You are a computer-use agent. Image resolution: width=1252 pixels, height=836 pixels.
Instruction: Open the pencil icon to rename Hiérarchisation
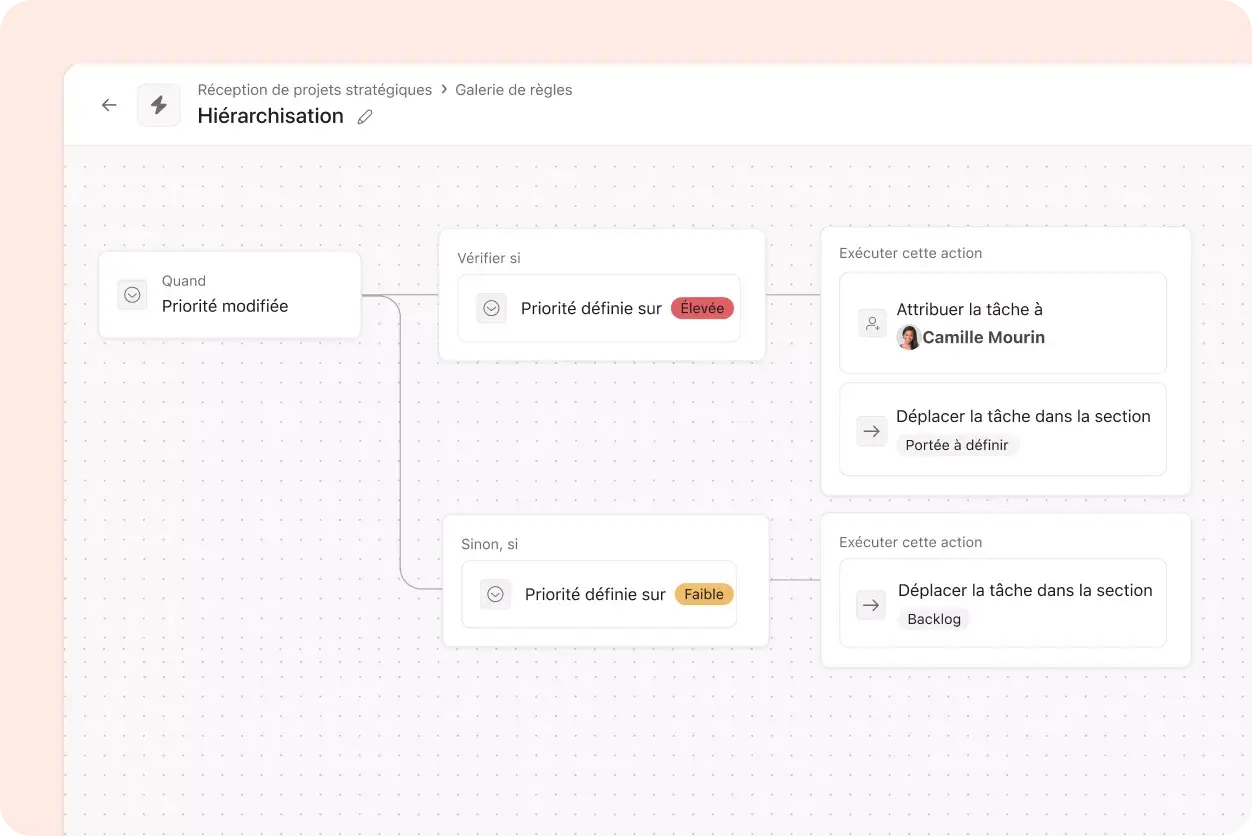coord(364,117)
